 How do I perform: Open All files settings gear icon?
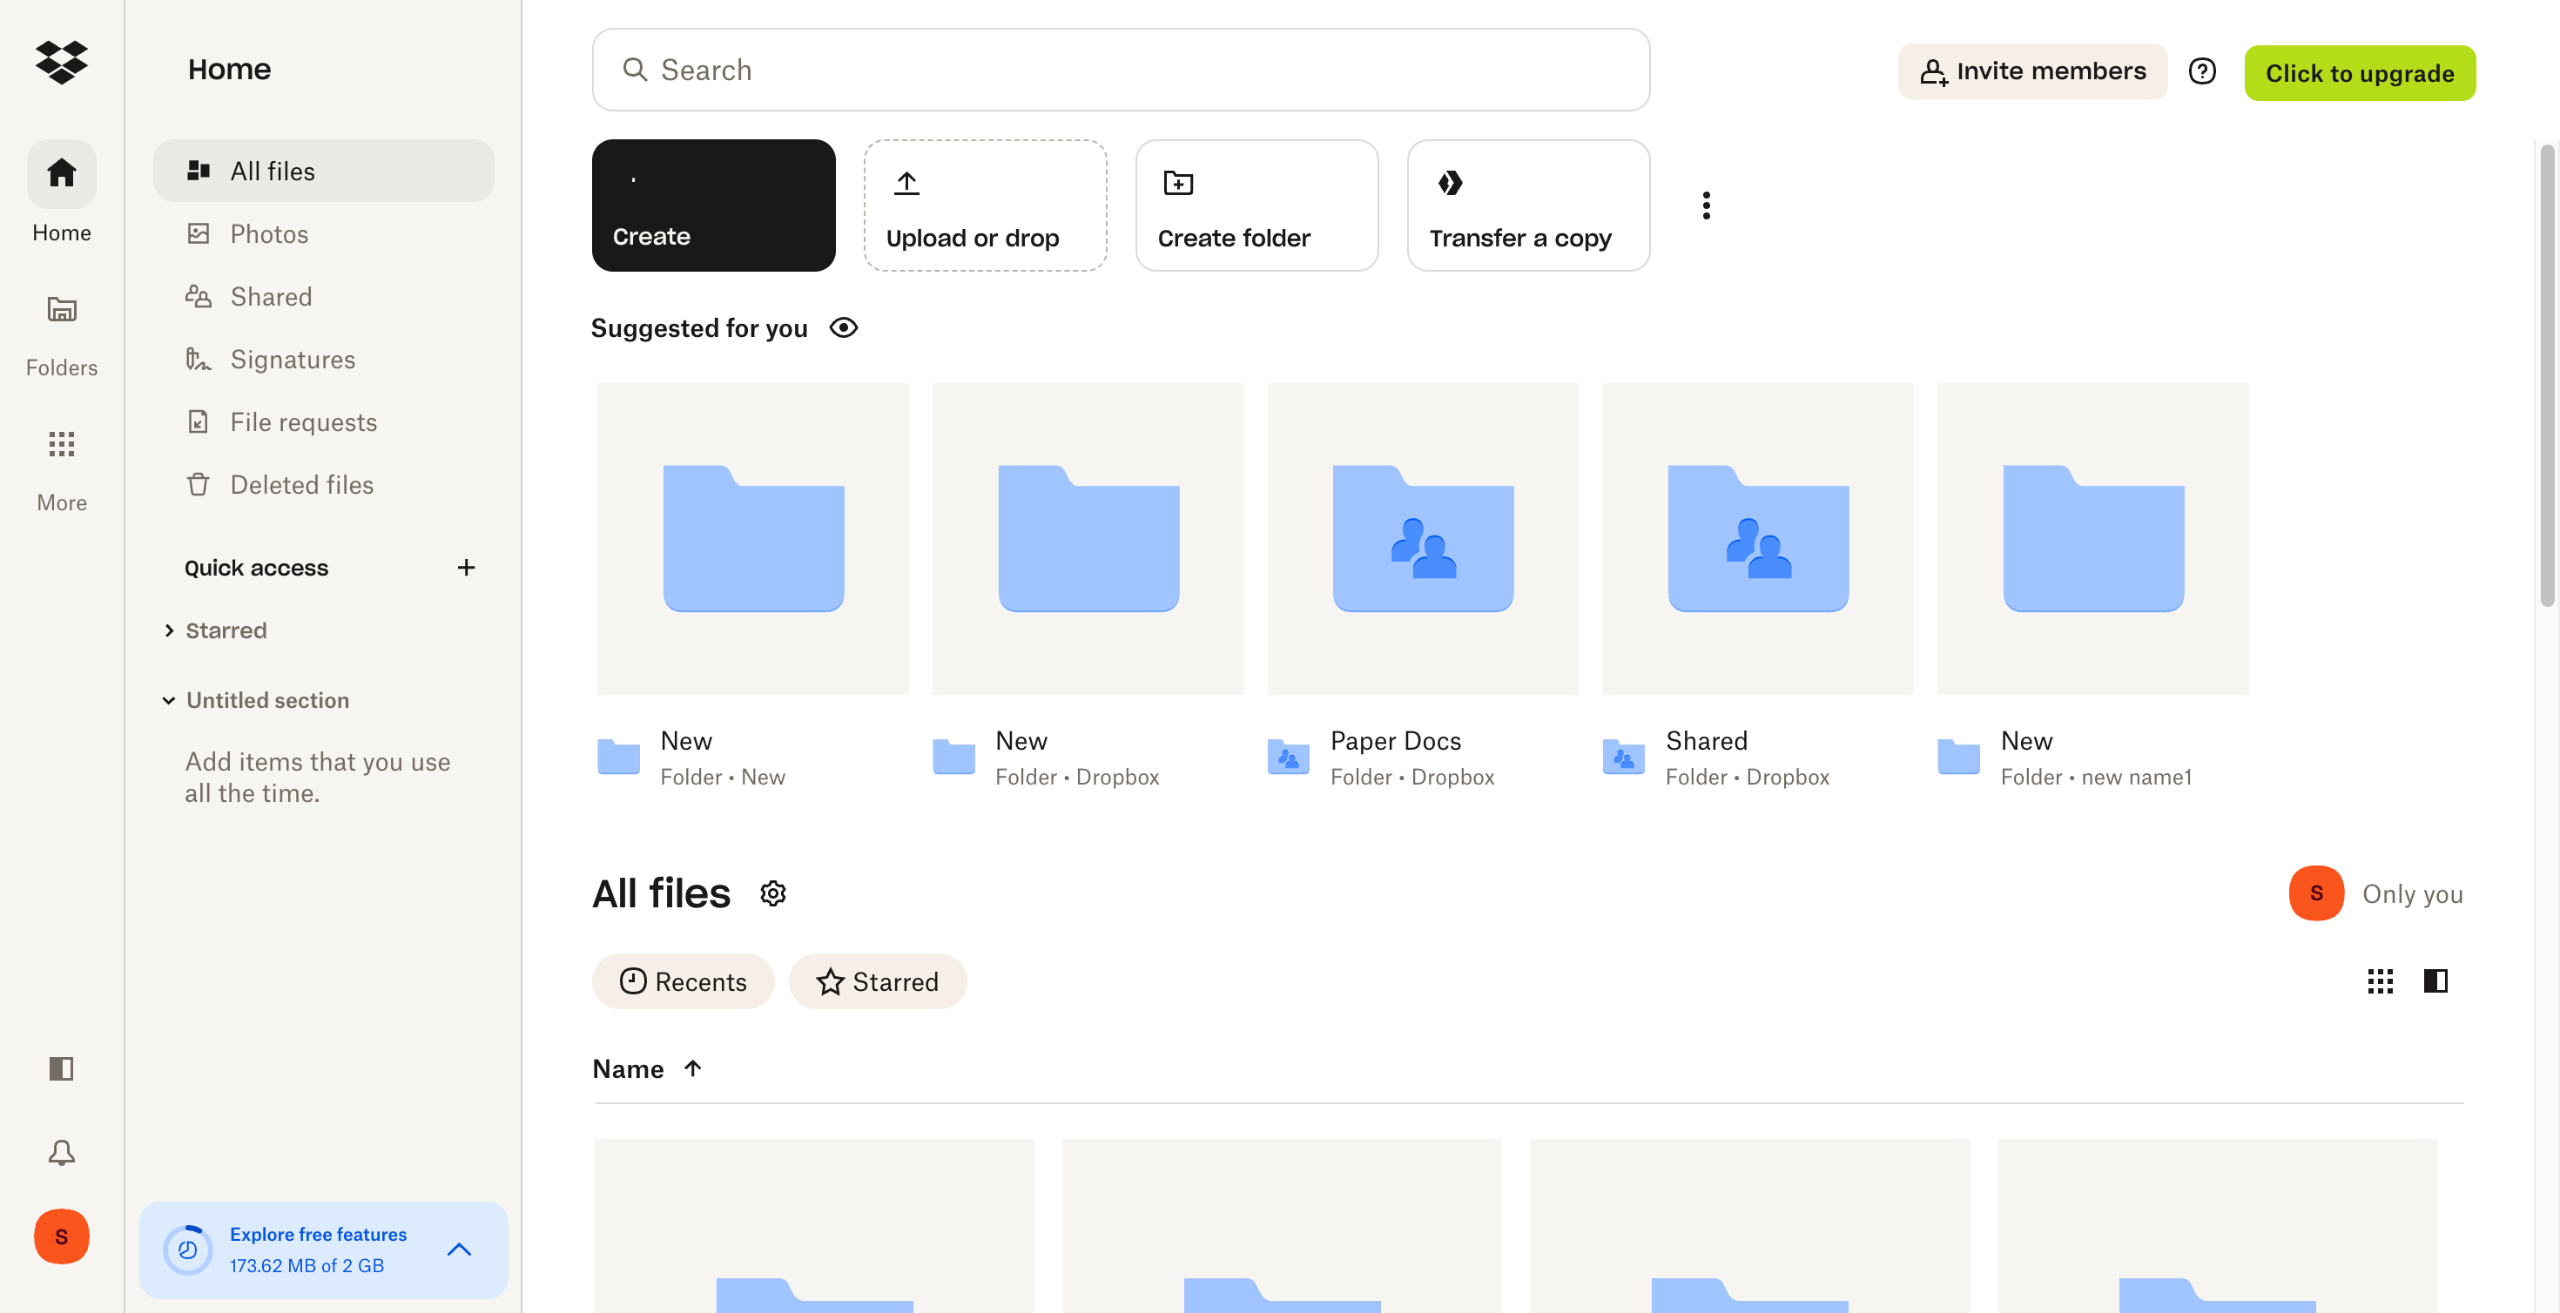[773, 893]
